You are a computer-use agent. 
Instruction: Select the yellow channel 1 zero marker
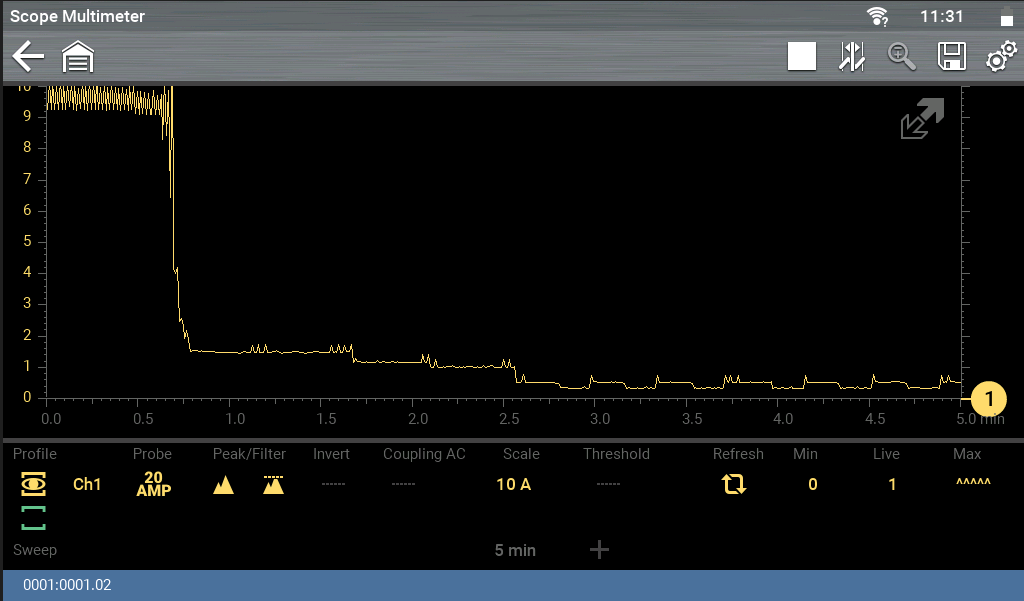[x=989, y=398]
